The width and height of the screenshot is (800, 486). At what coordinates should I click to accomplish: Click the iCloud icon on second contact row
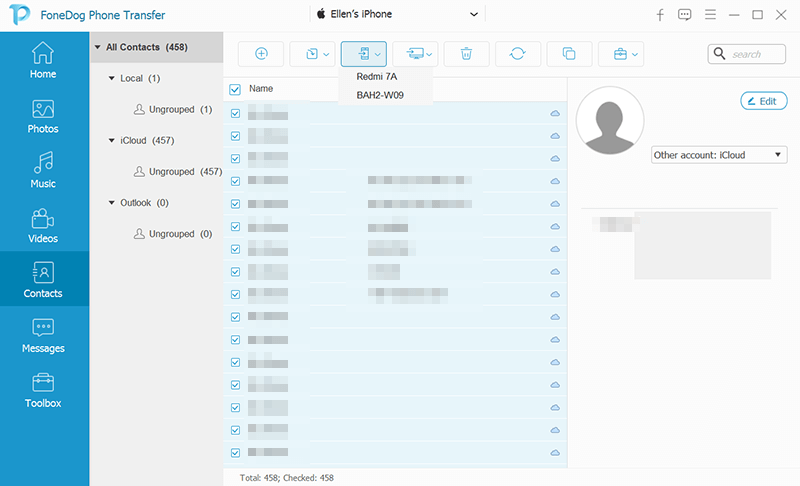tap(555, 136)
